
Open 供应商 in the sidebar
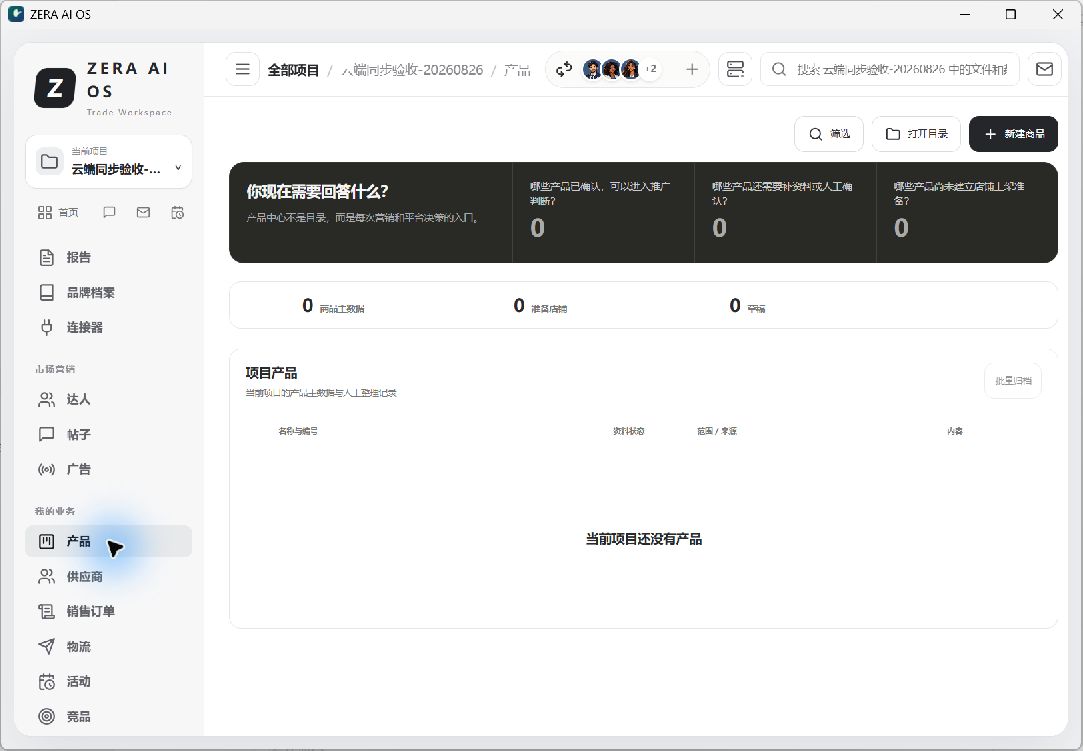click(108, 576)
